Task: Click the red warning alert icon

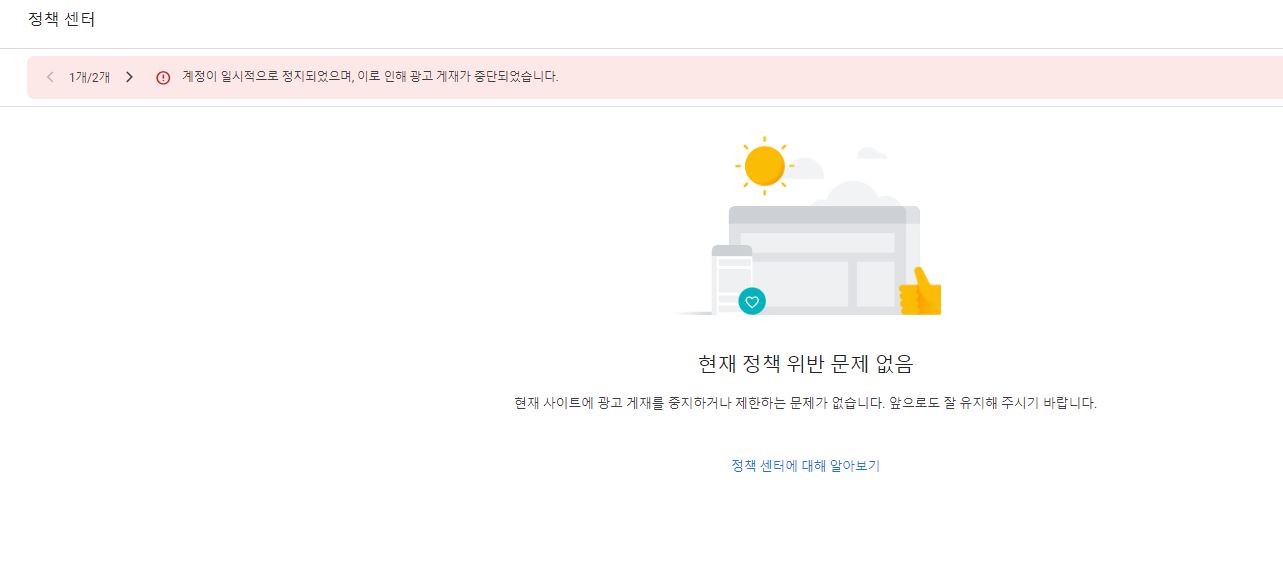Action: point(163,77)
